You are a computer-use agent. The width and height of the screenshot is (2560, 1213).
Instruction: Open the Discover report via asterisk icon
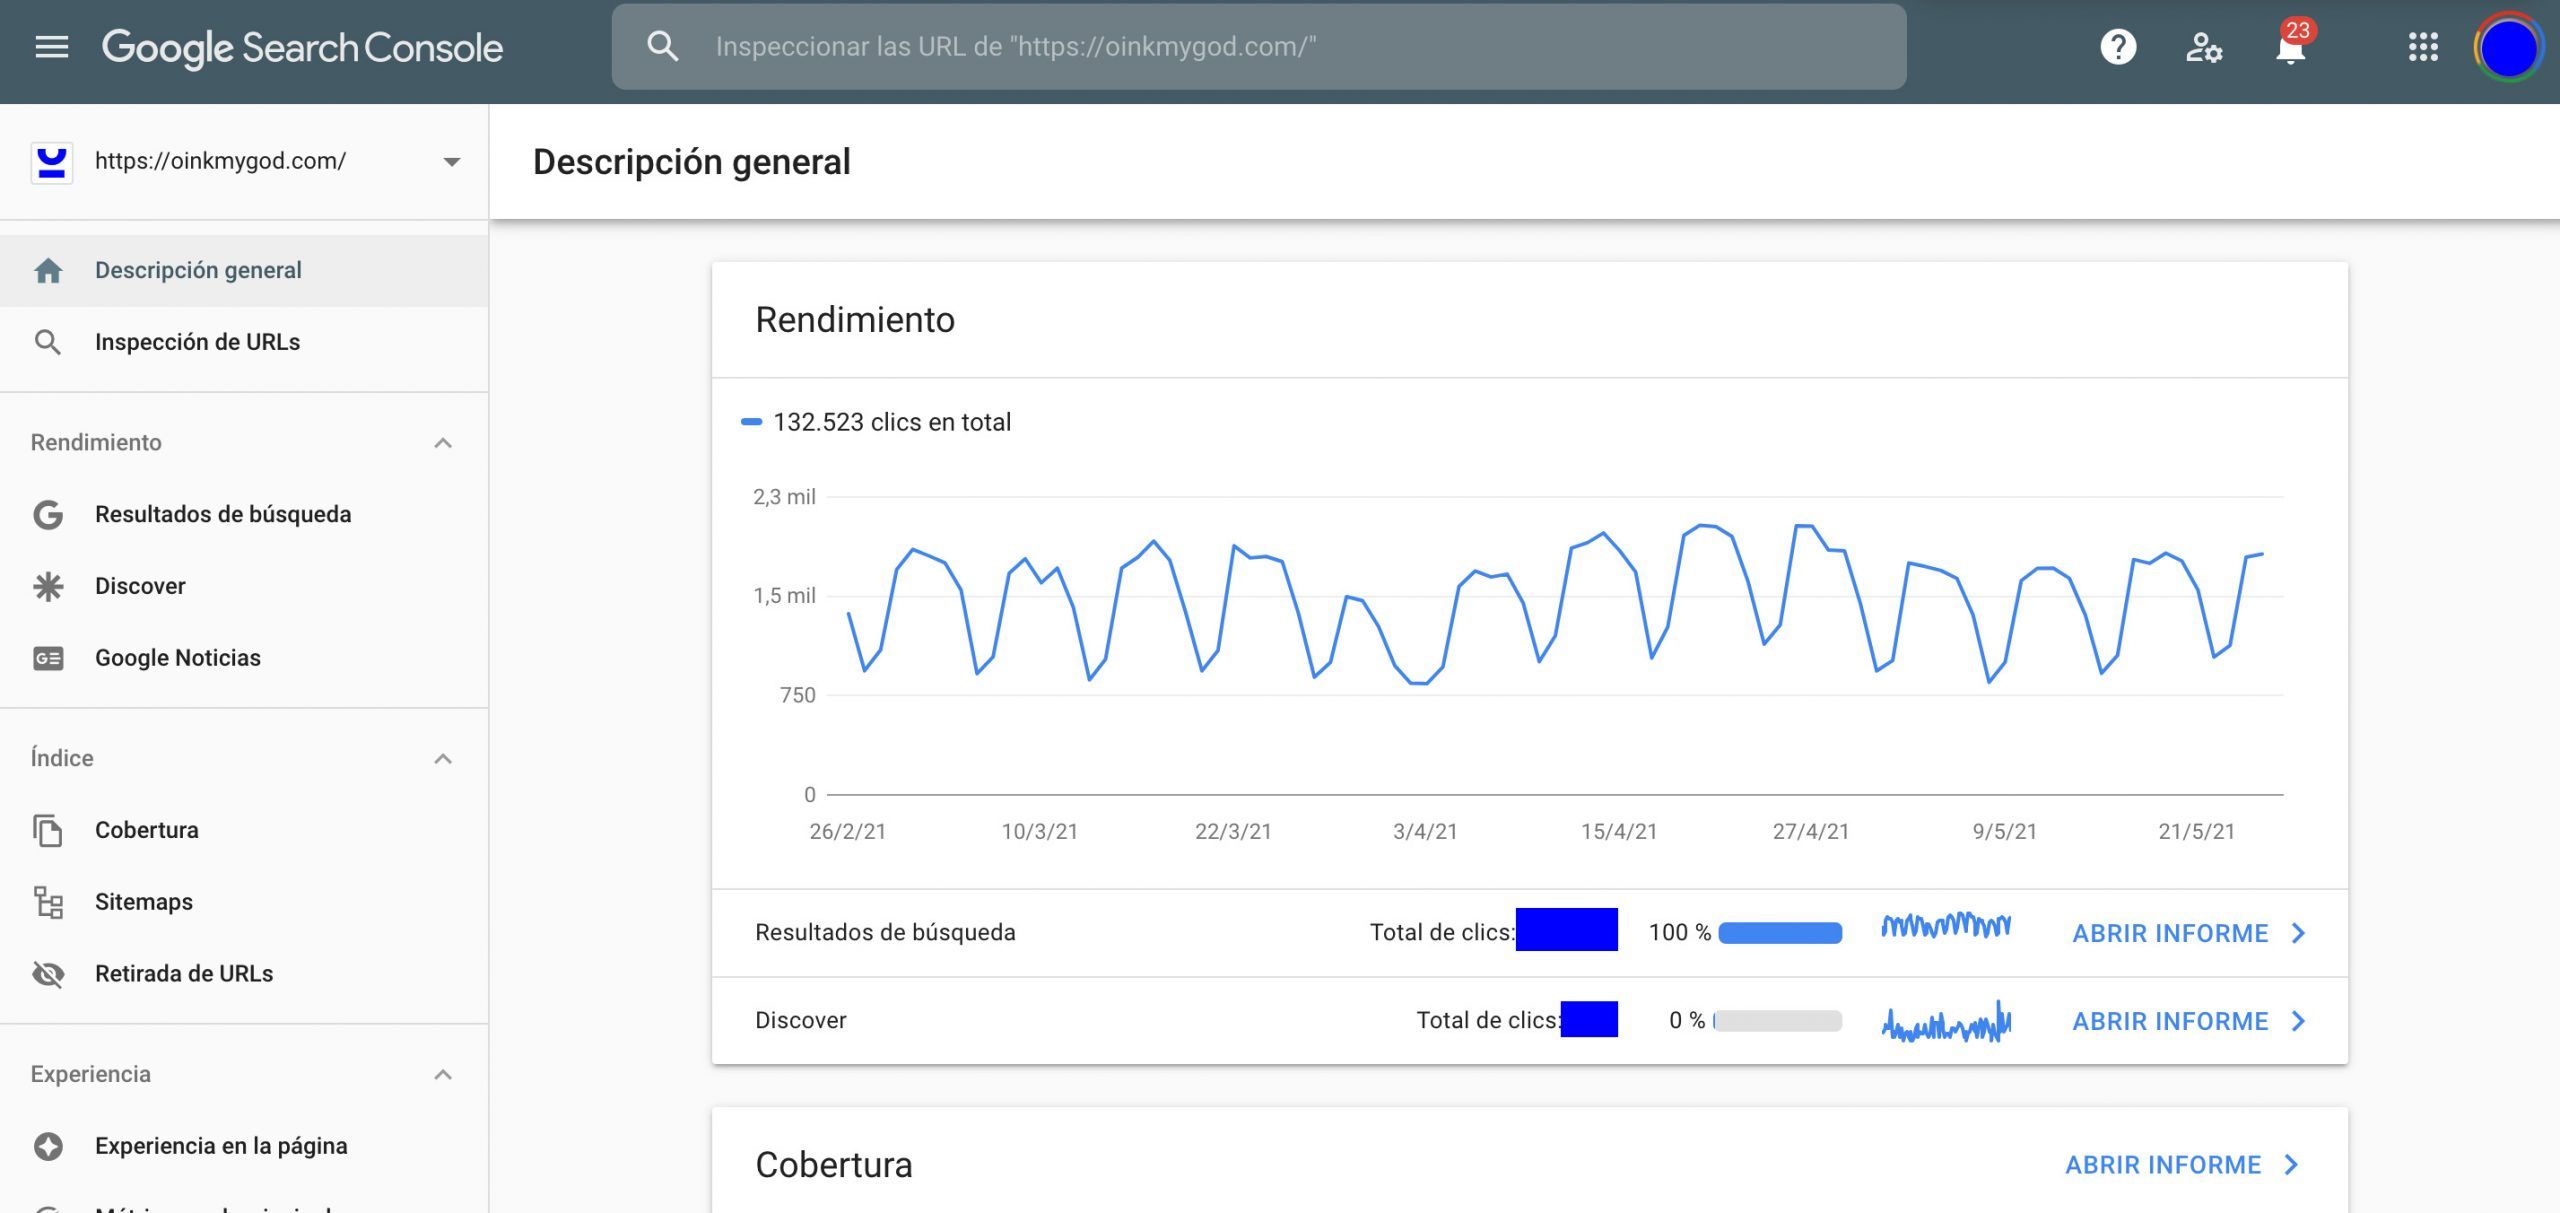49,585
